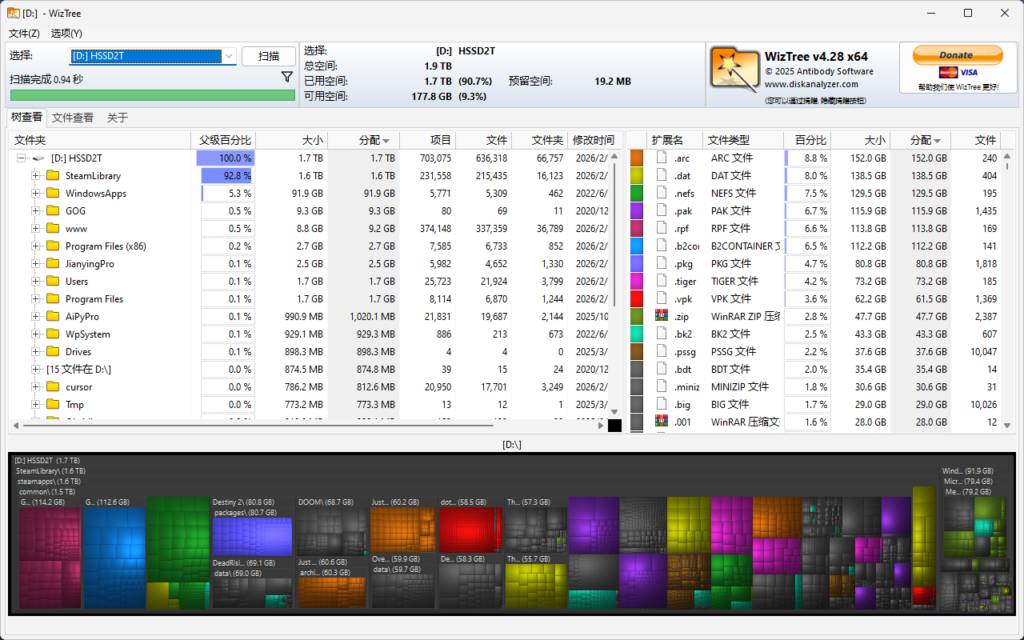Click the drive icon for [D:] HSSD2T
Viewport: 1024px width, 640px height.
[38, 158]
